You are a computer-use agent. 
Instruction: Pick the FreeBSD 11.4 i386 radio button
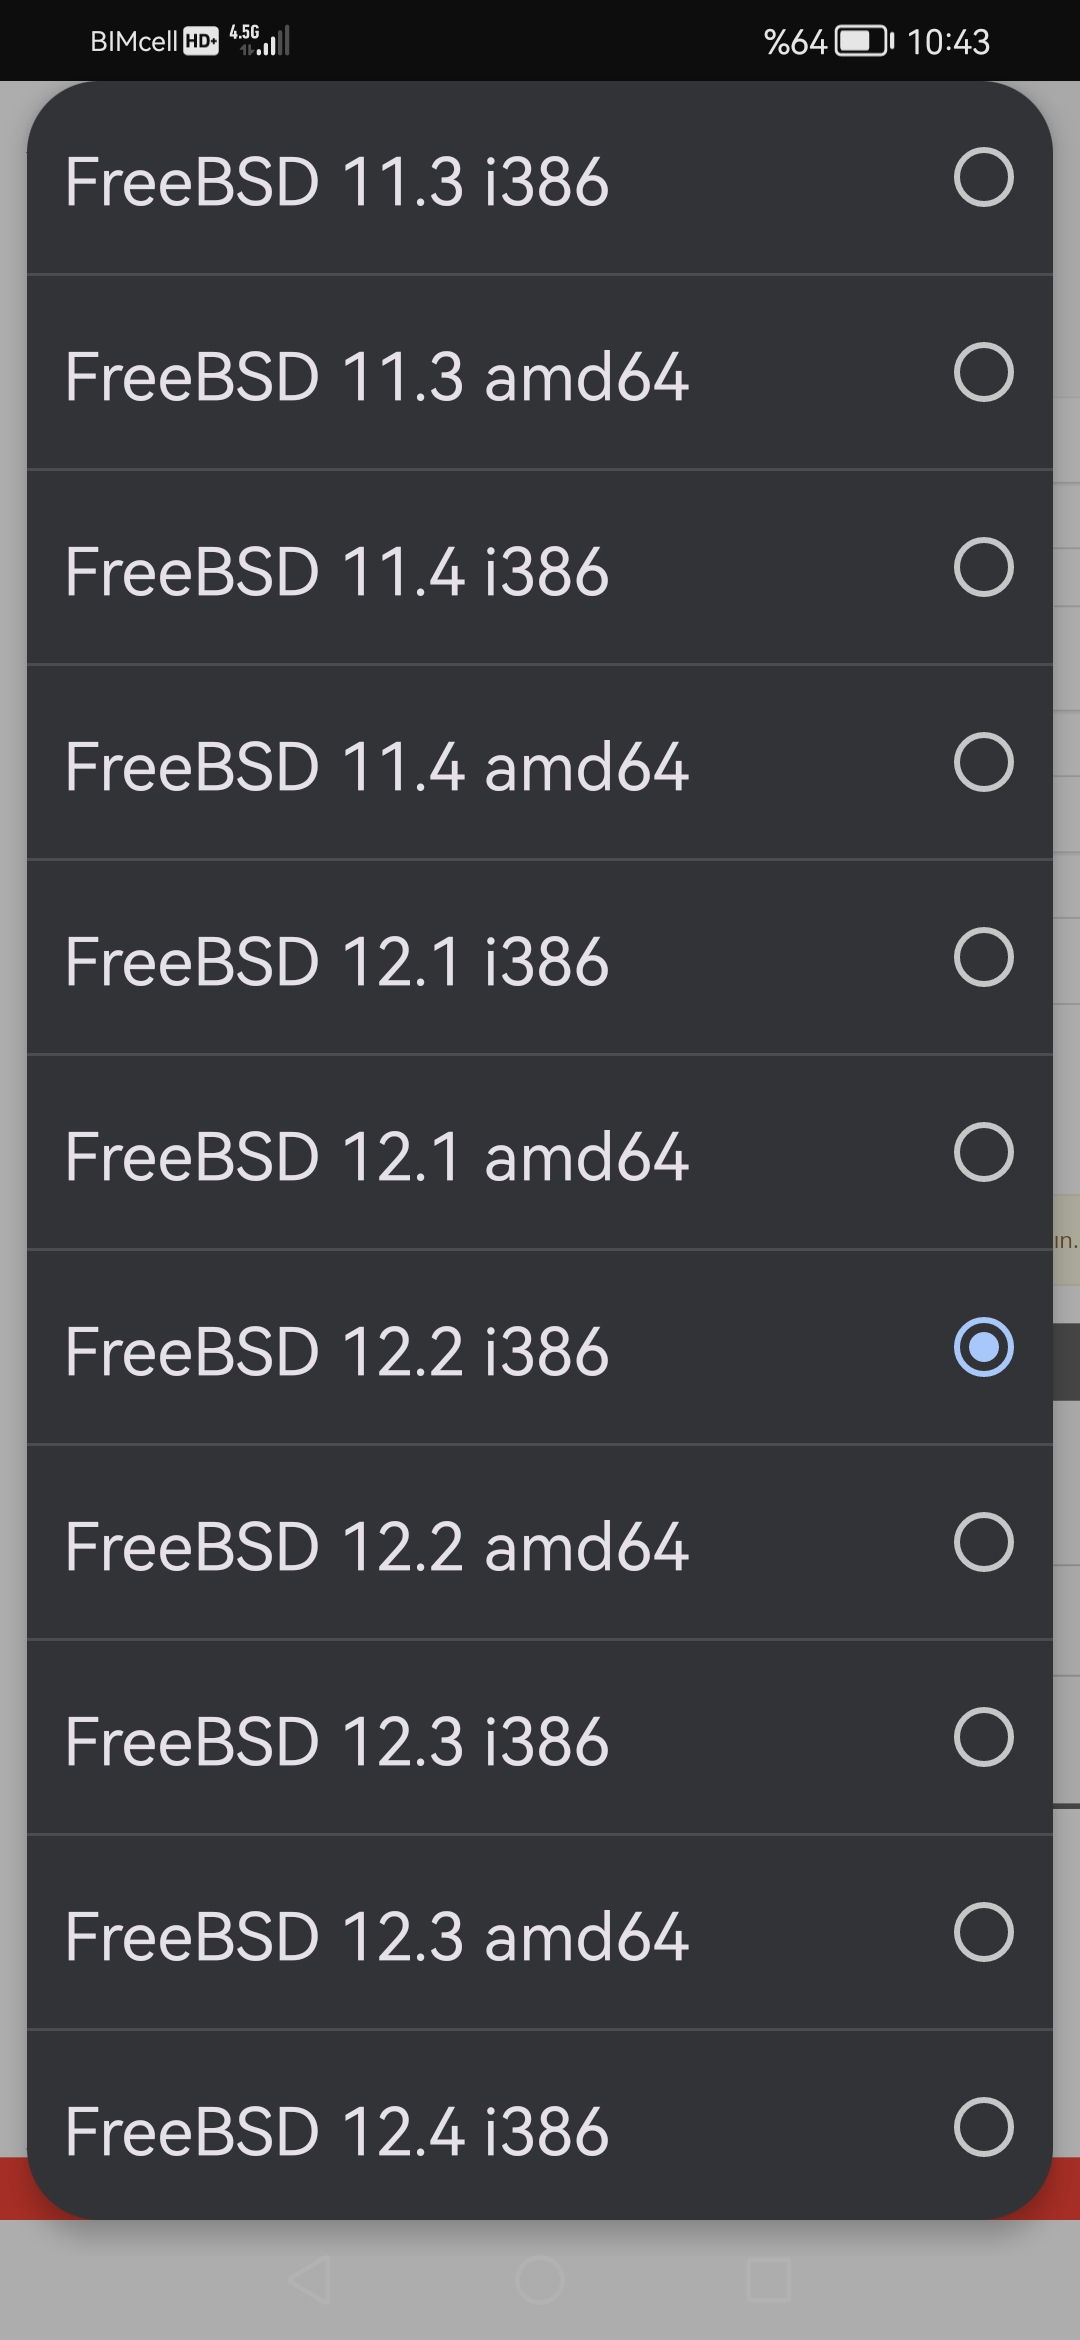click(x=984, y=568)
